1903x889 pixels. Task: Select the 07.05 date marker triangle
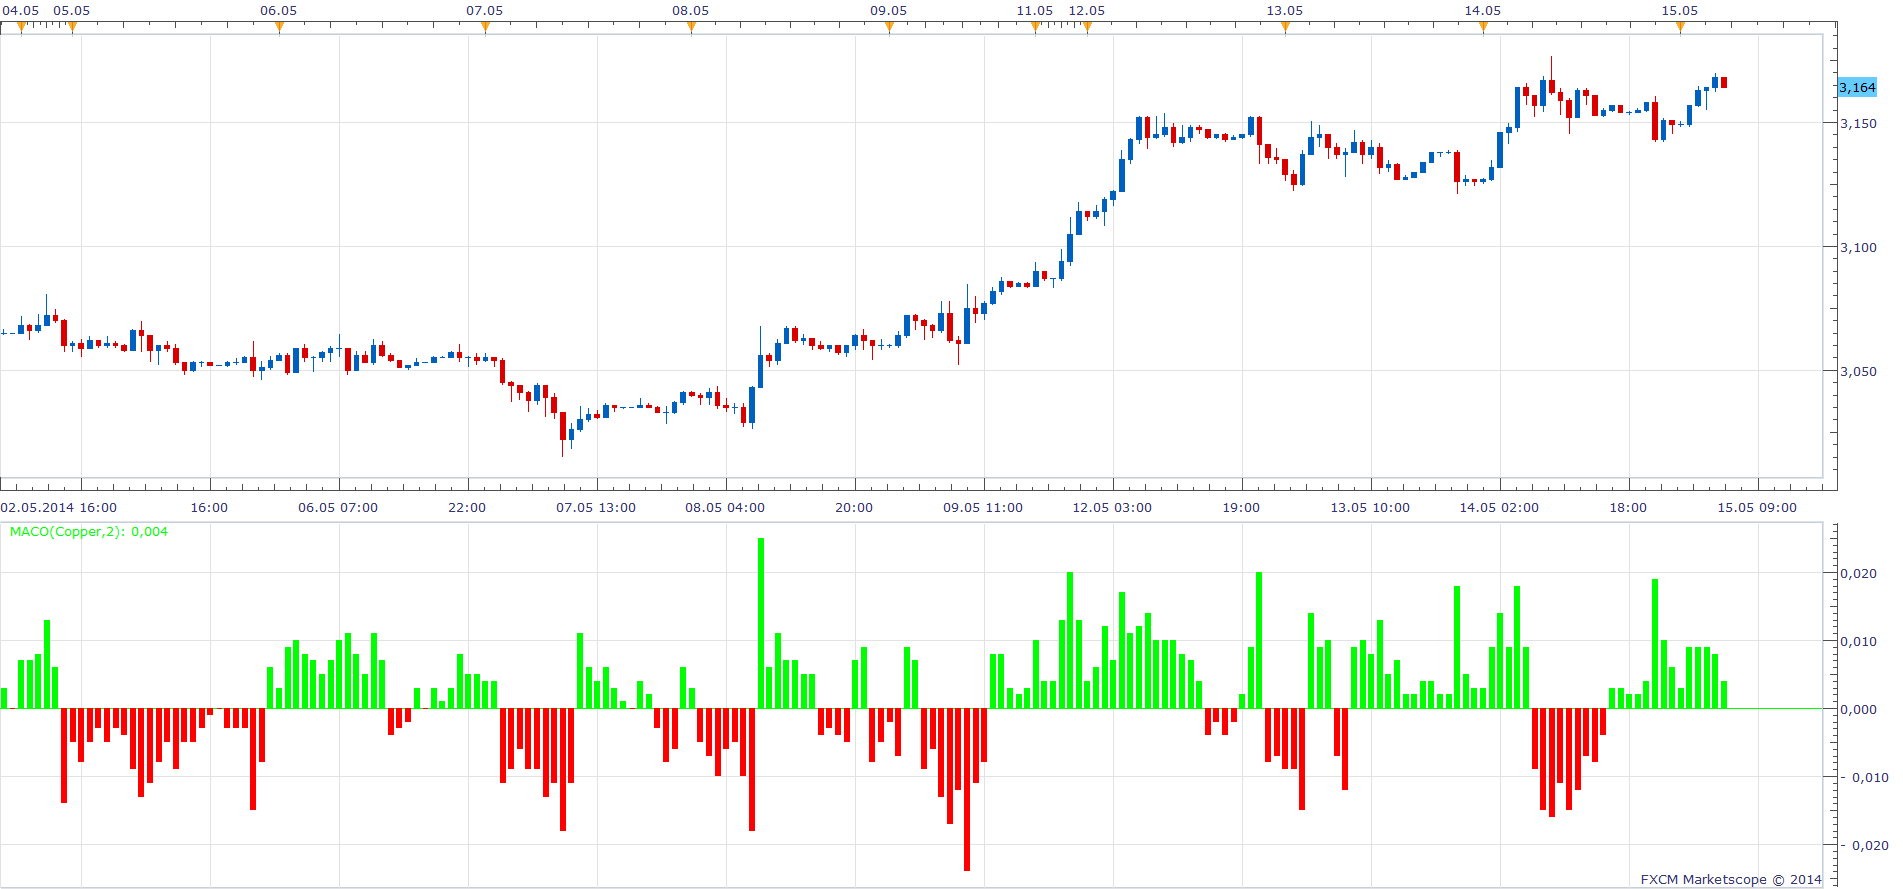point(485,27)
